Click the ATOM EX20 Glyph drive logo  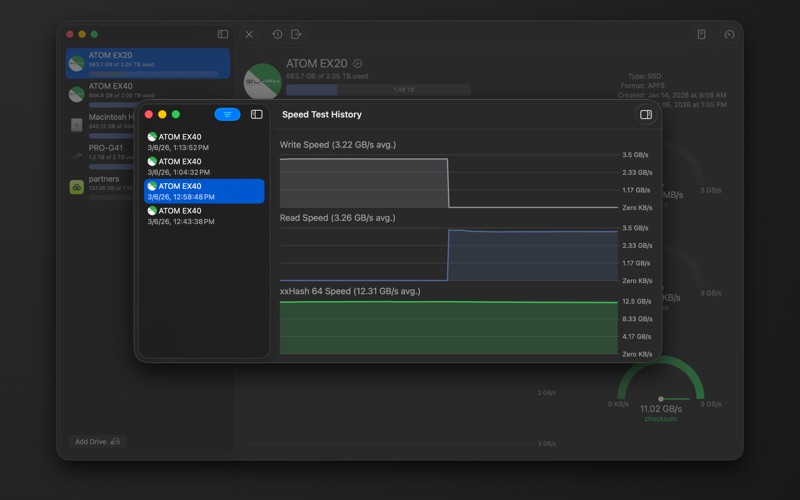[x=263, y=81]
